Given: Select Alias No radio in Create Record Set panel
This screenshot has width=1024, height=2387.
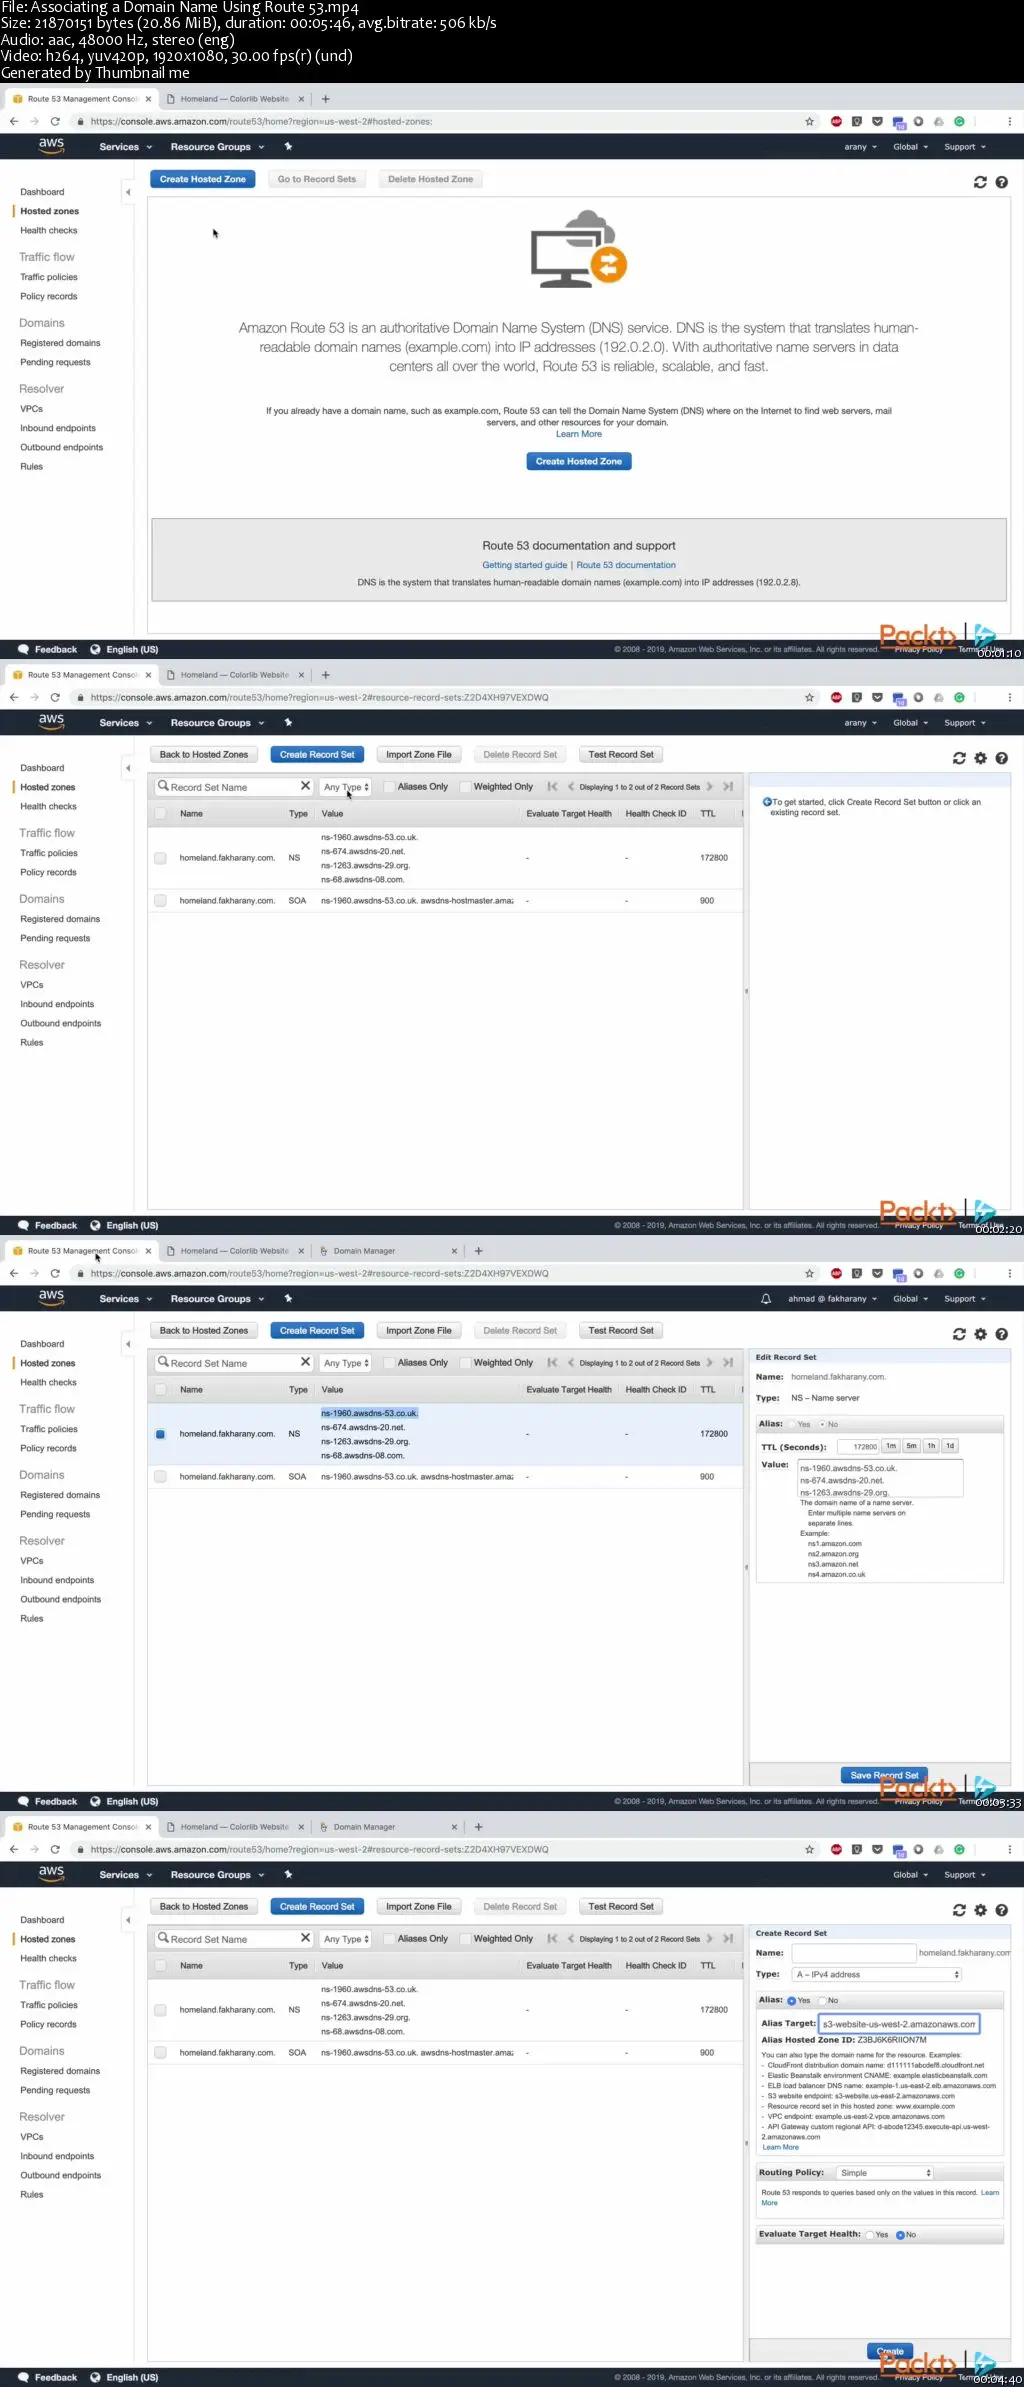Looking at the screenshot, I should point(822,2001).
